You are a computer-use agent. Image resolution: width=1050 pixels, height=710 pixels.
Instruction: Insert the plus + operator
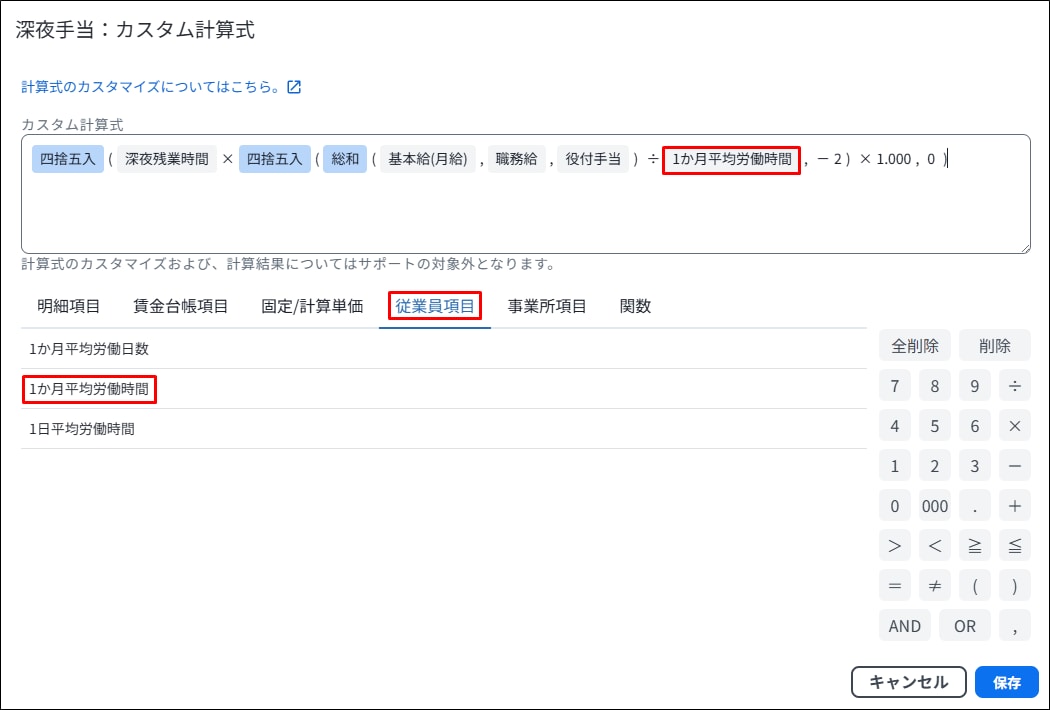point(1014,506)
